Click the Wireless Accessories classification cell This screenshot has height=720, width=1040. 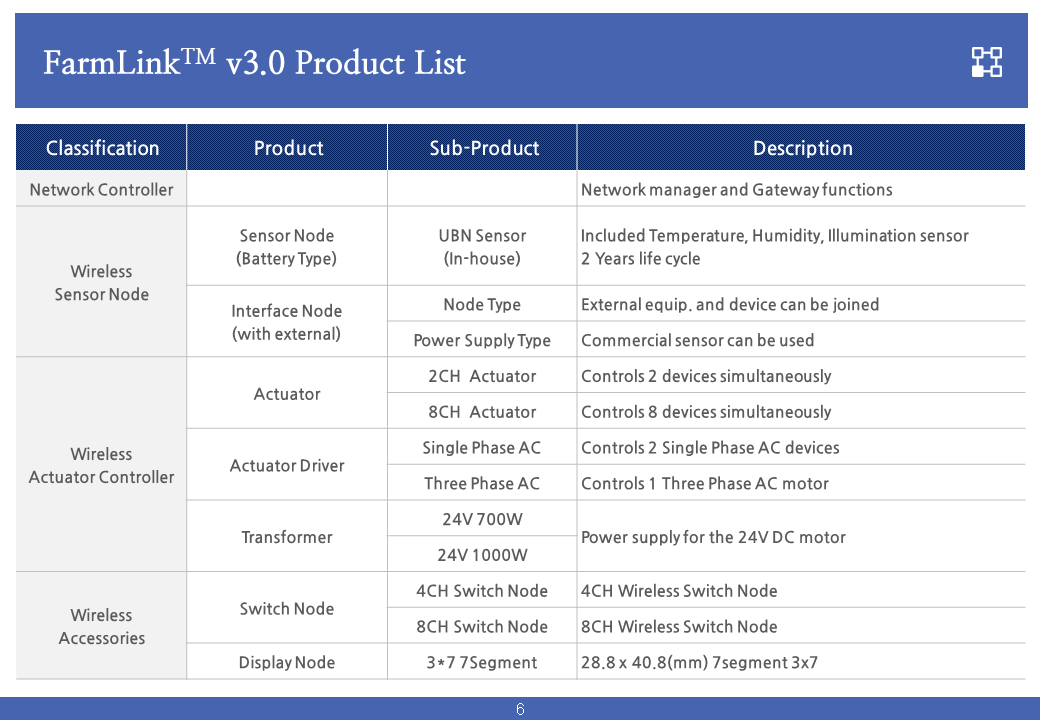click(101, 627)
